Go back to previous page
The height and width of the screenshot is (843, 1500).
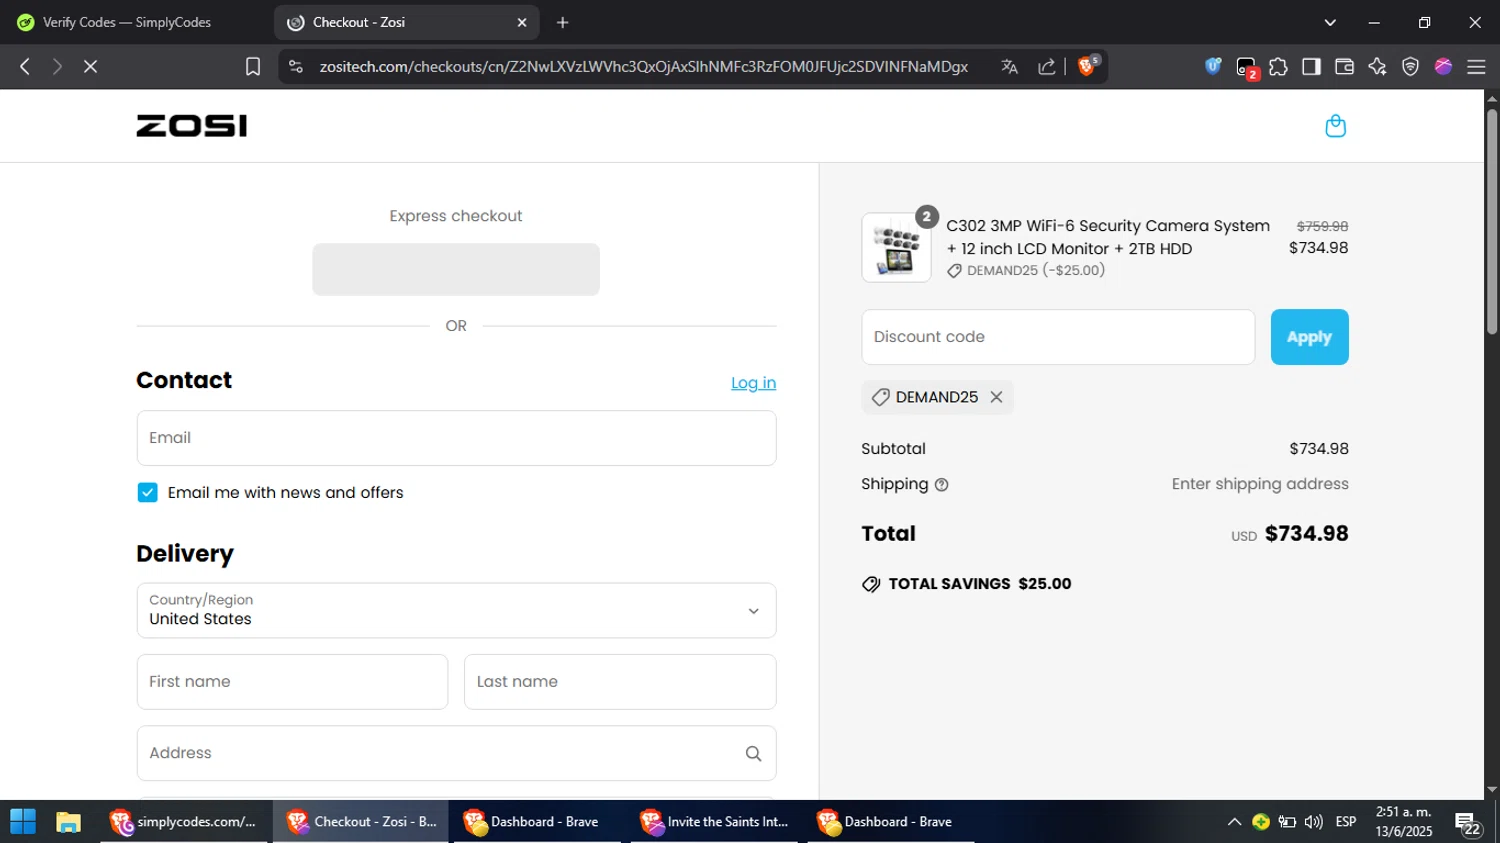click(25, 66)
